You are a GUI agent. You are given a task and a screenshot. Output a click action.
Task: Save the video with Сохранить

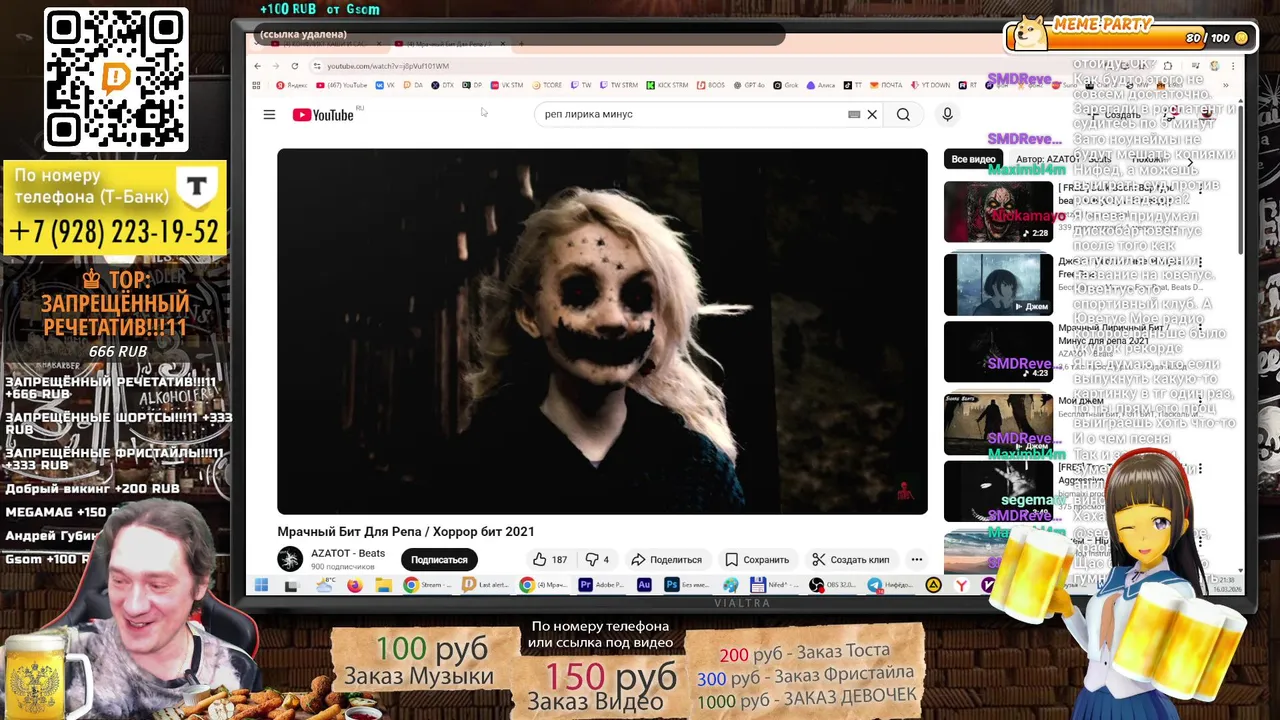(757, 559)
